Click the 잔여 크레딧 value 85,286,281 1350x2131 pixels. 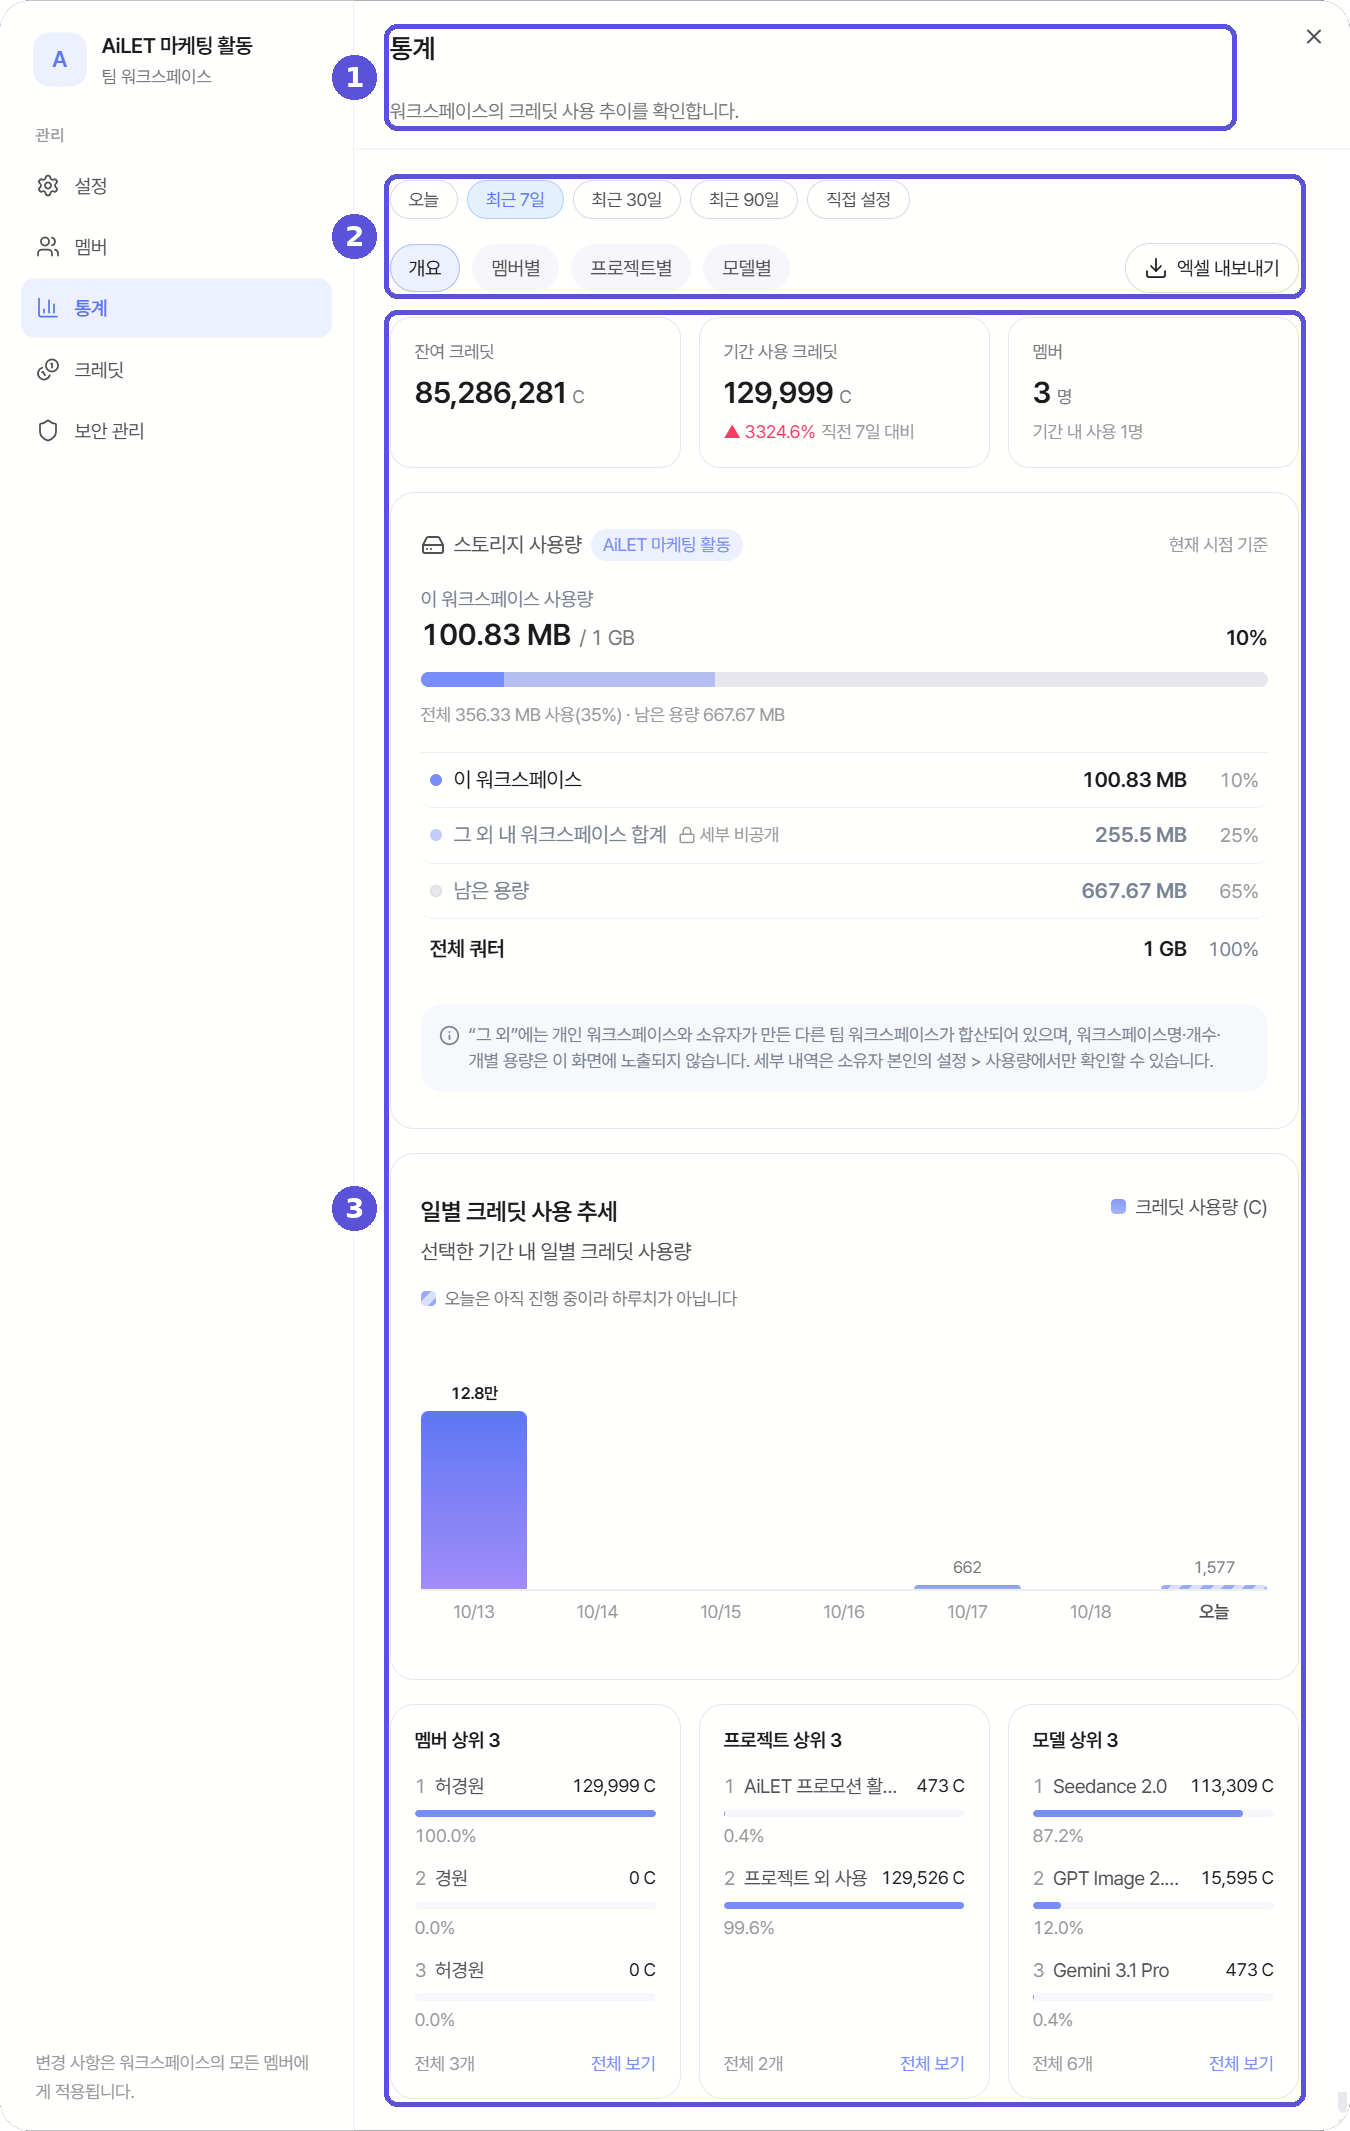[x=491, y=393]
